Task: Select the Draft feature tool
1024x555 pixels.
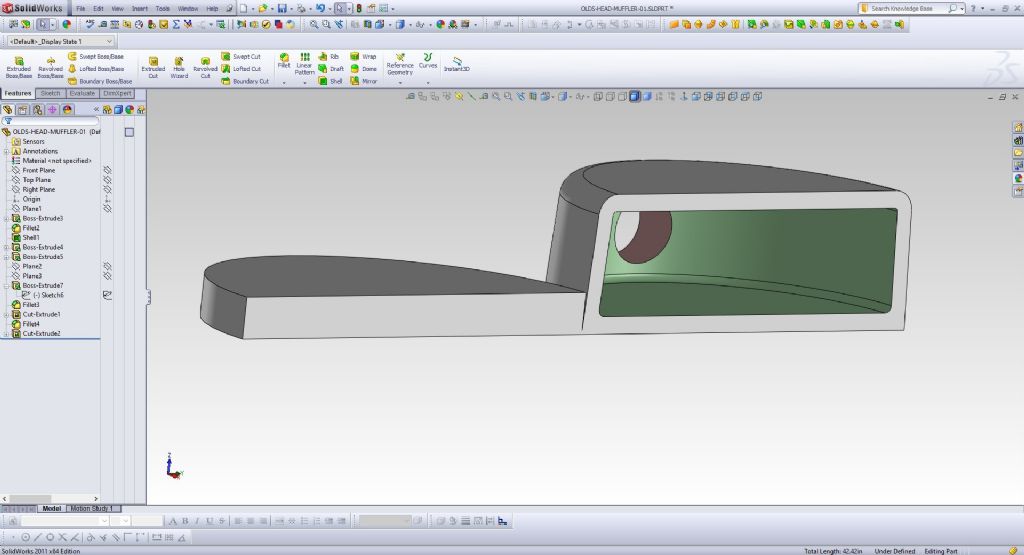Action: [x=331, y=69]
